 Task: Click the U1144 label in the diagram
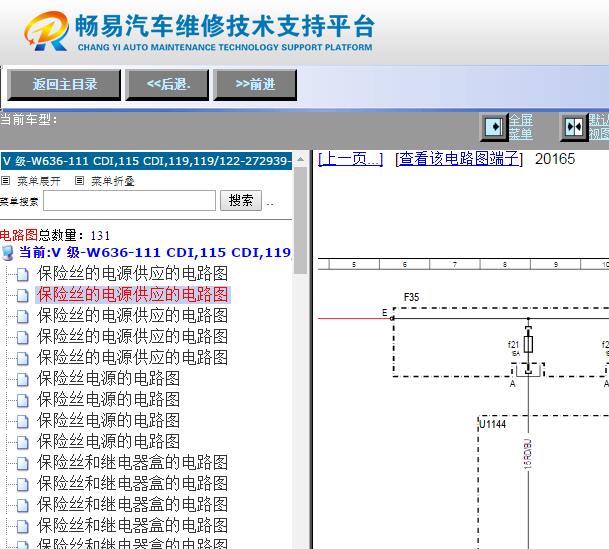click(492, 424)
